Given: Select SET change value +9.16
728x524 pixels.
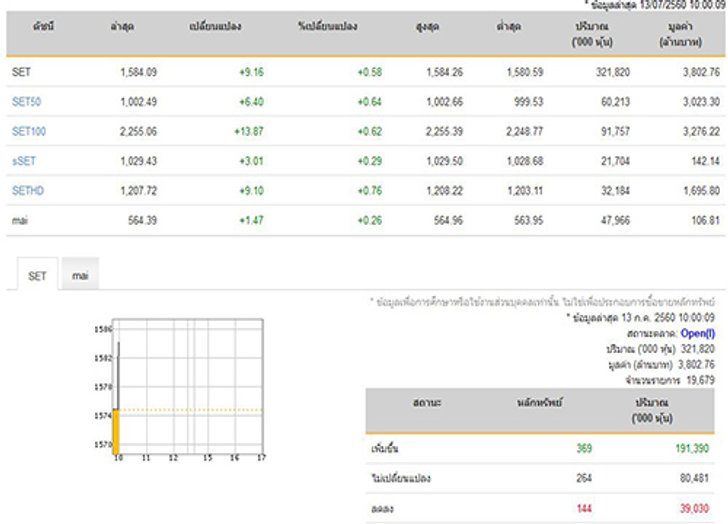Looking at the screenshot, I should coord(251,72).
